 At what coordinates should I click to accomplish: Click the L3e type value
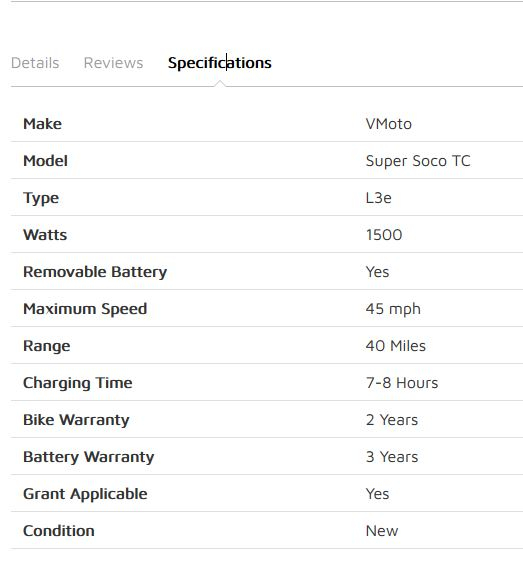point(379,198)
